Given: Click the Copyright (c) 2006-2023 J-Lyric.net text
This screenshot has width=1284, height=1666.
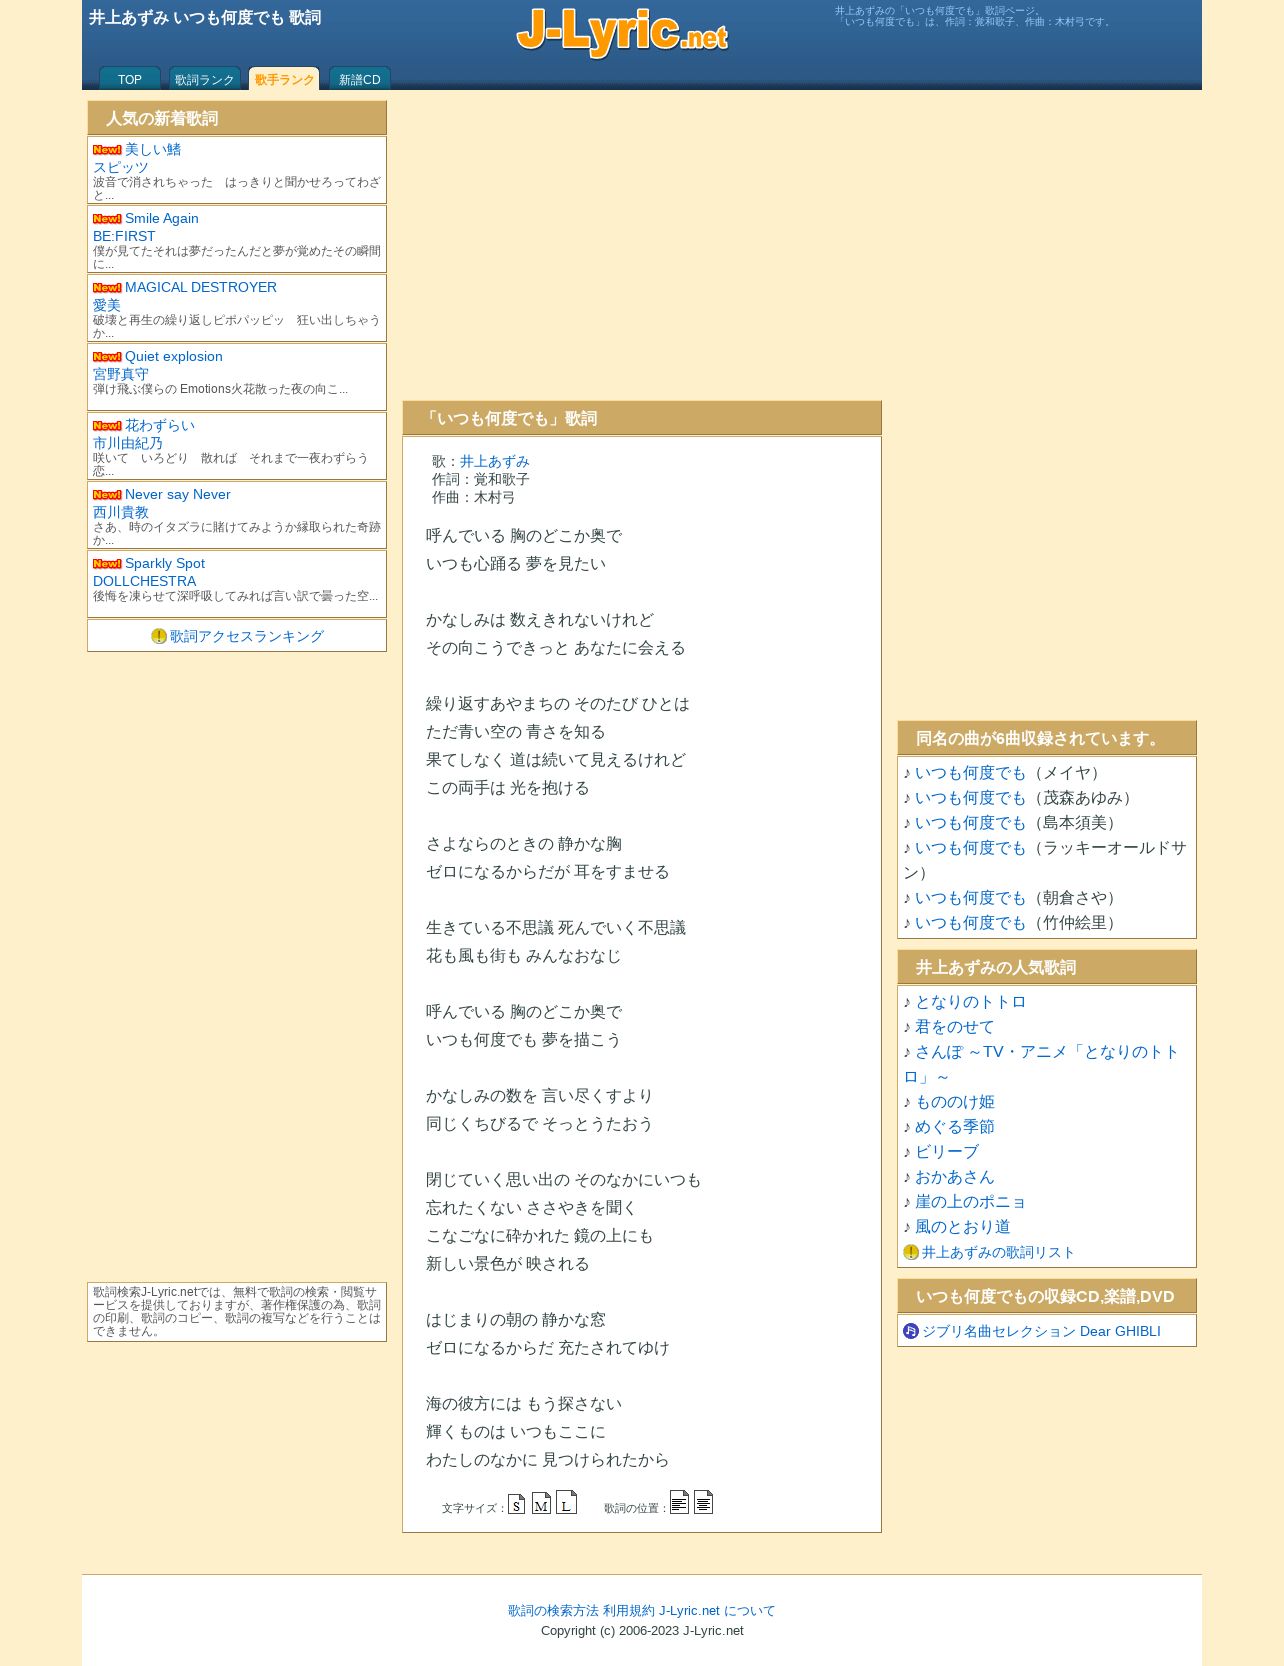Looking at the screenshot, I should coord(642,1631).
